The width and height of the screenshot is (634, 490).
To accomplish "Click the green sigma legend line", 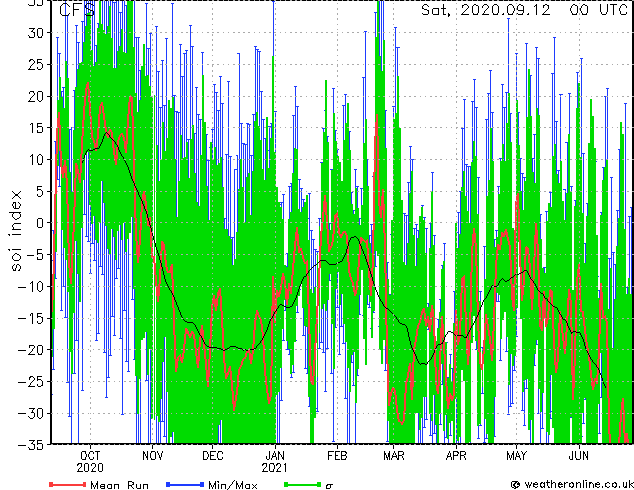I will [x=302, y=484].
